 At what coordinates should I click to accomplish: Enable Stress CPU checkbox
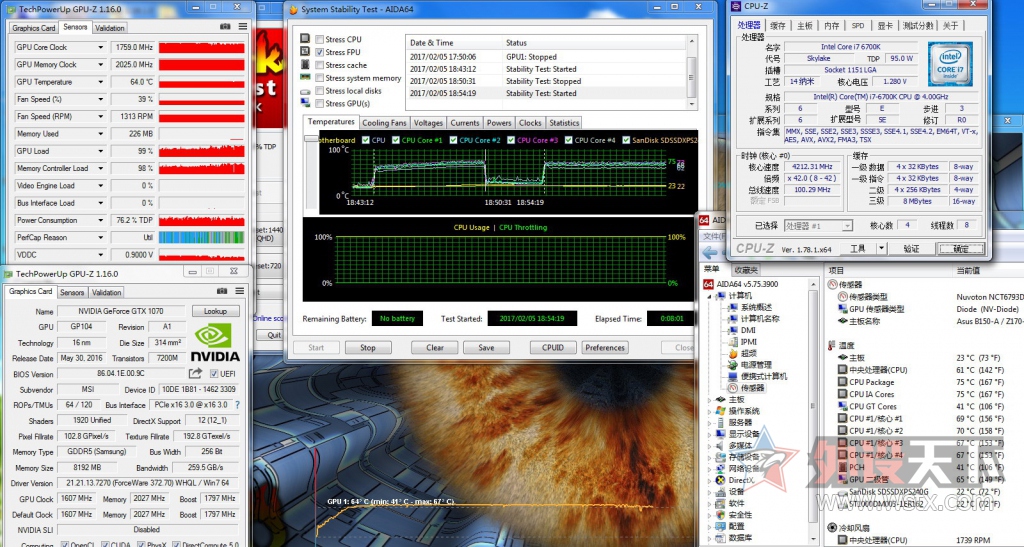320,39
